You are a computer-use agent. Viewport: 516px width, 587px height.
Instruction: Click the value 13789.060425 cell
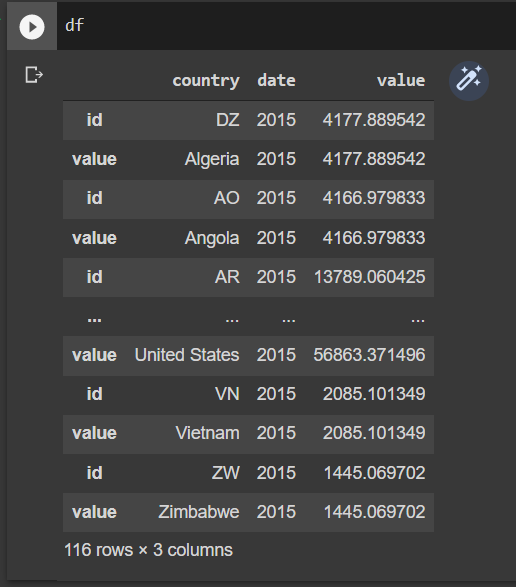coord(369,277)
